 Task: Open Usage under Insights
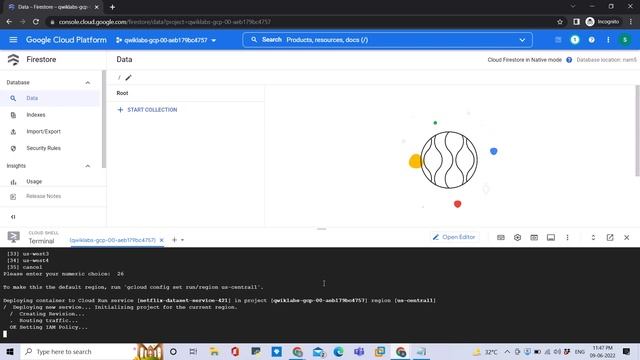pyautogui.click(x=34, y=181)
